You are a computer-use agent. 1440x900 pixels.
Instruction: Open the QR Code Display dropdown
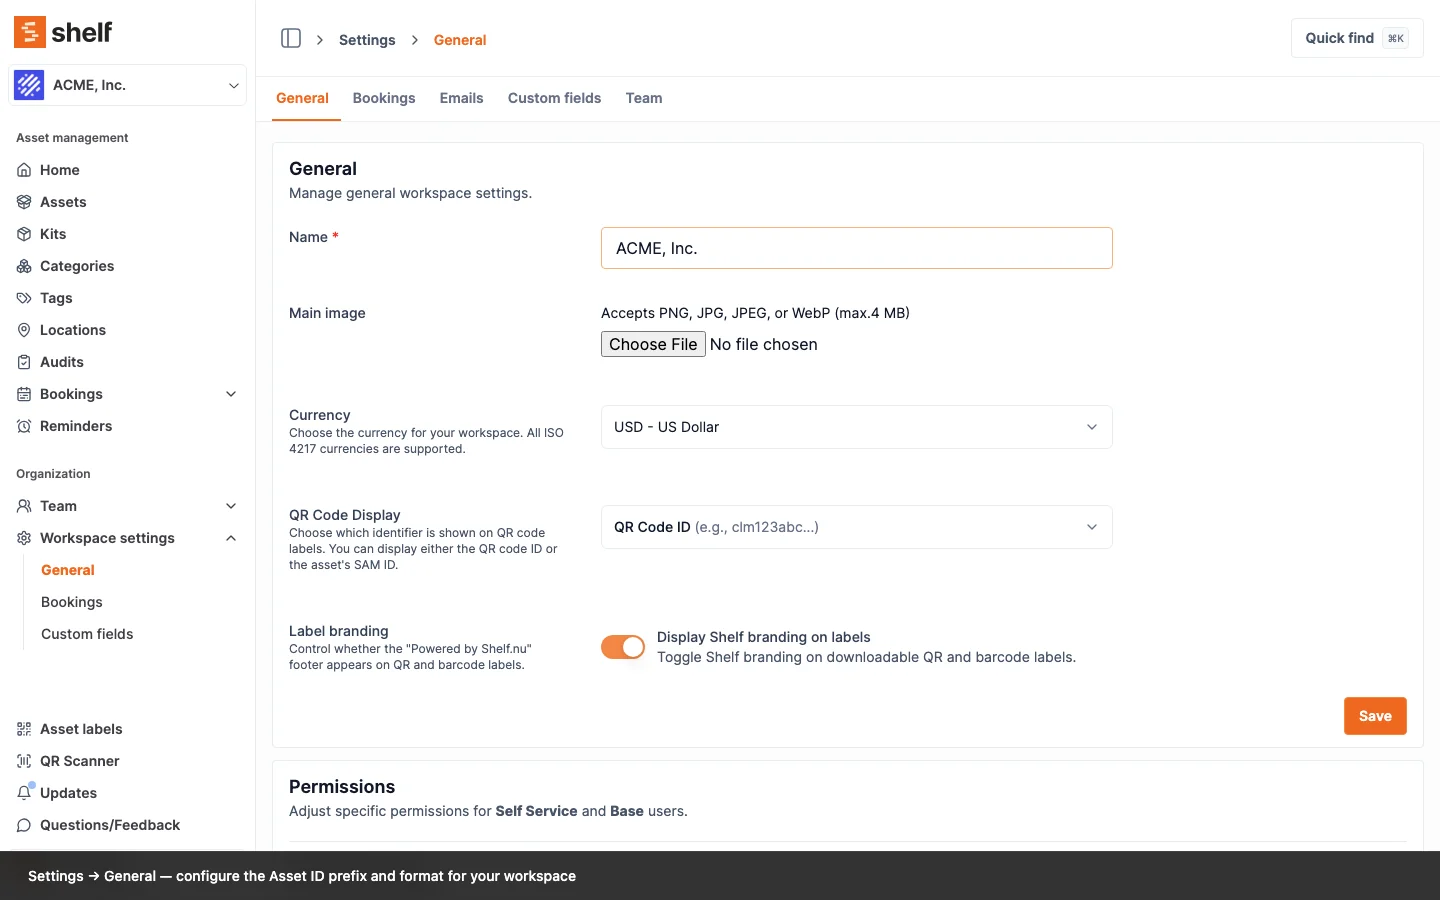856,527
